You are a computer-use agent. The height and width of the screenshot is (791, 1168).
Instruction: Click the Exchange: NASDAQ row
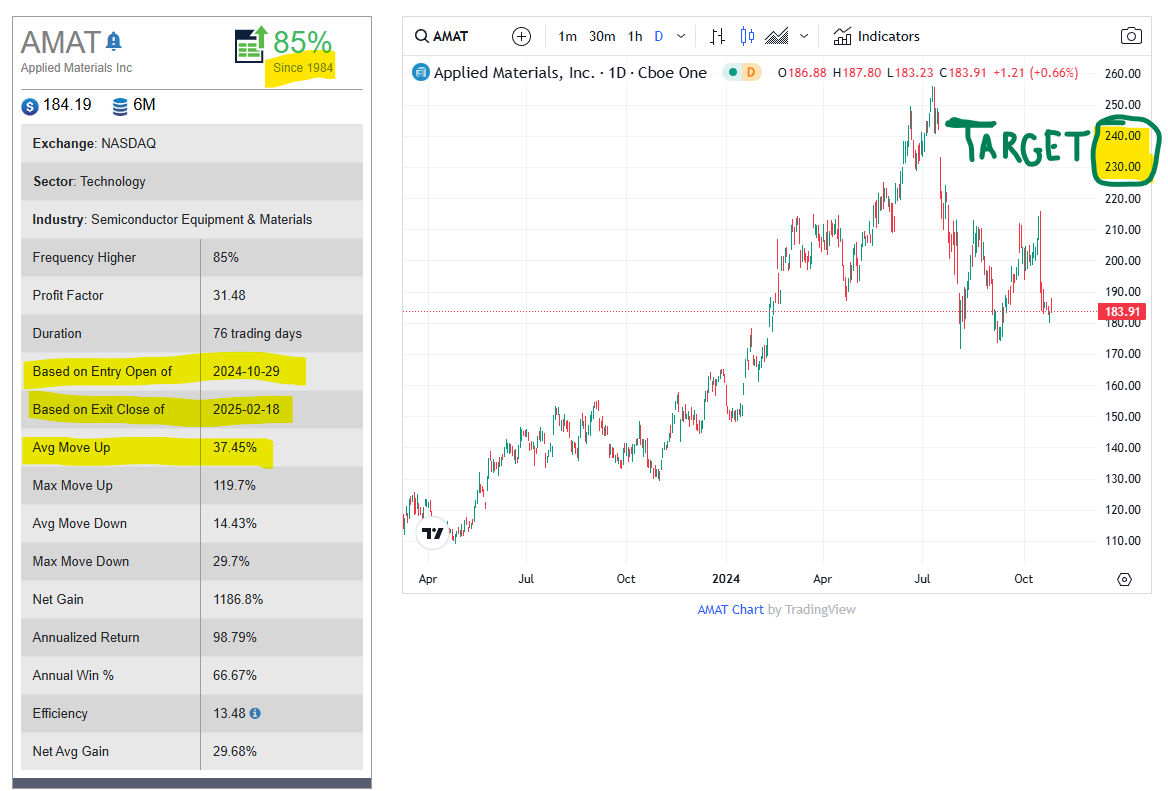[x=192, y=144]
